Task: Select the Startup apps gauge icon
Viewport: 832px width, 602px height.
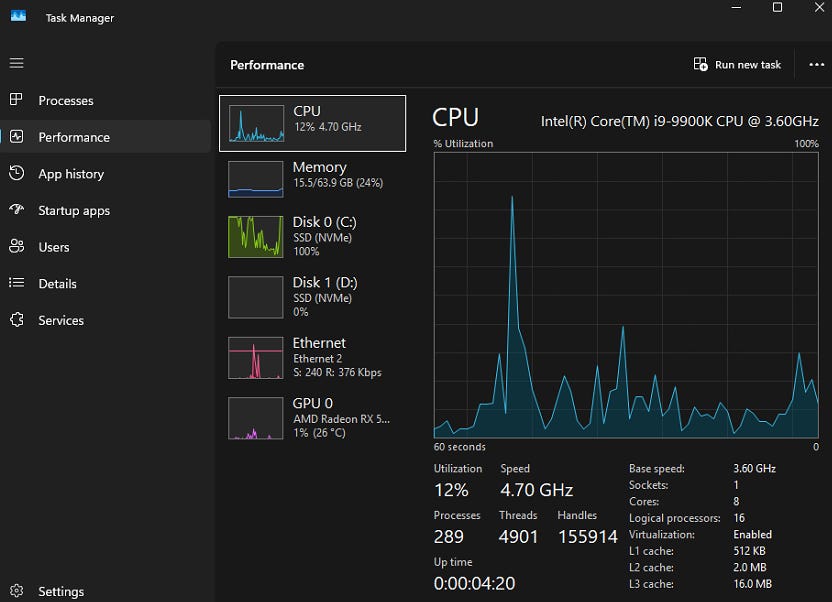Action: (16, 210)
